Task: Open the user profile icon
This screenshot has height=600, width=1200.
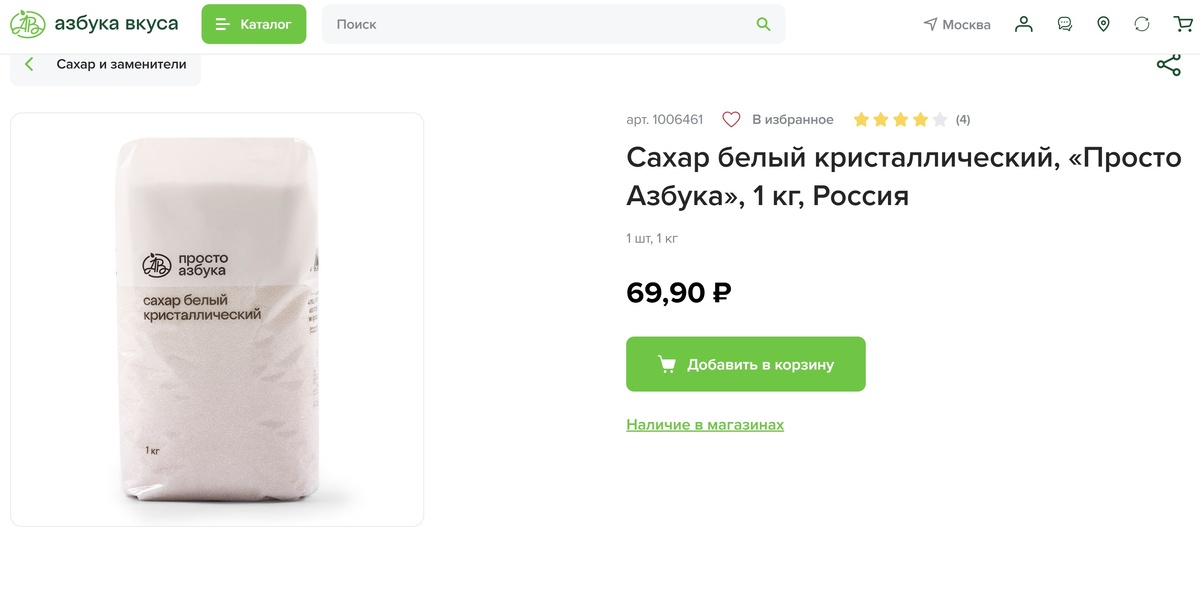Action: [1023, 23]
